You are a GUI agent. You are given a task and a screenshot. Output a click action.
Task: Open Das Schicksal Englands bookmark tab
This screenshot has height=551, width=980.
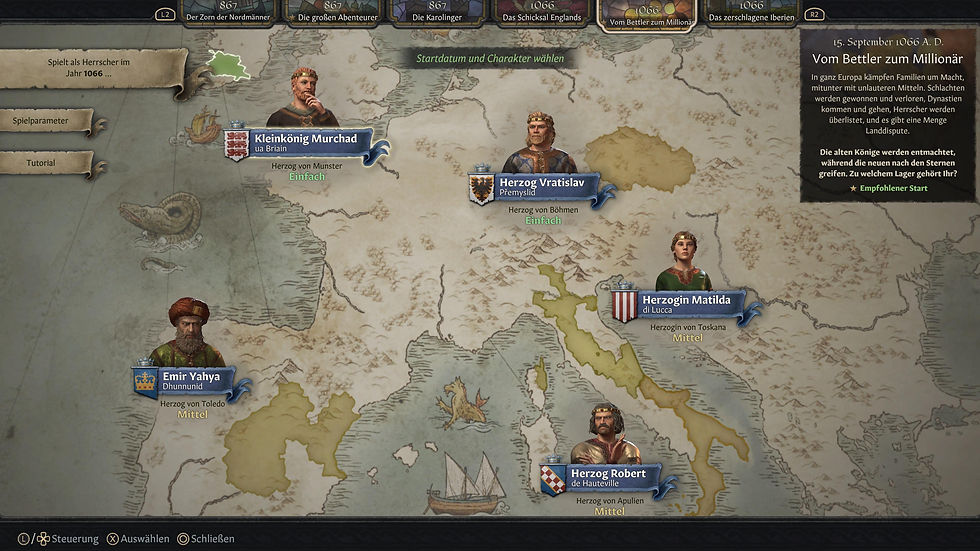pos(542,12)
